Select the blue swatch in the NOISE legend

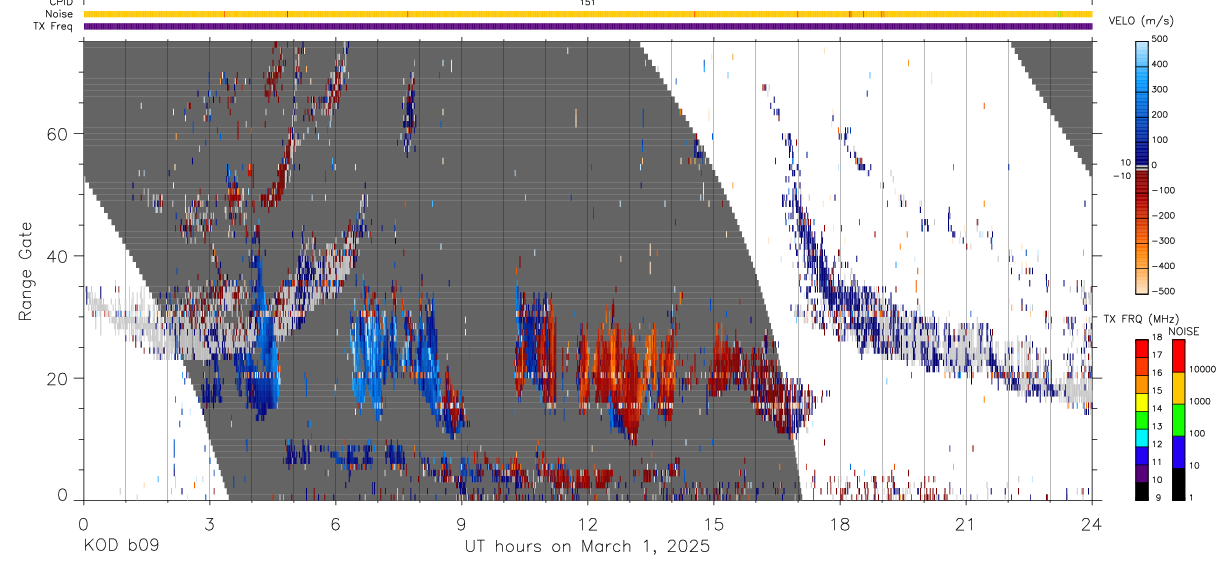[1177, 452]
